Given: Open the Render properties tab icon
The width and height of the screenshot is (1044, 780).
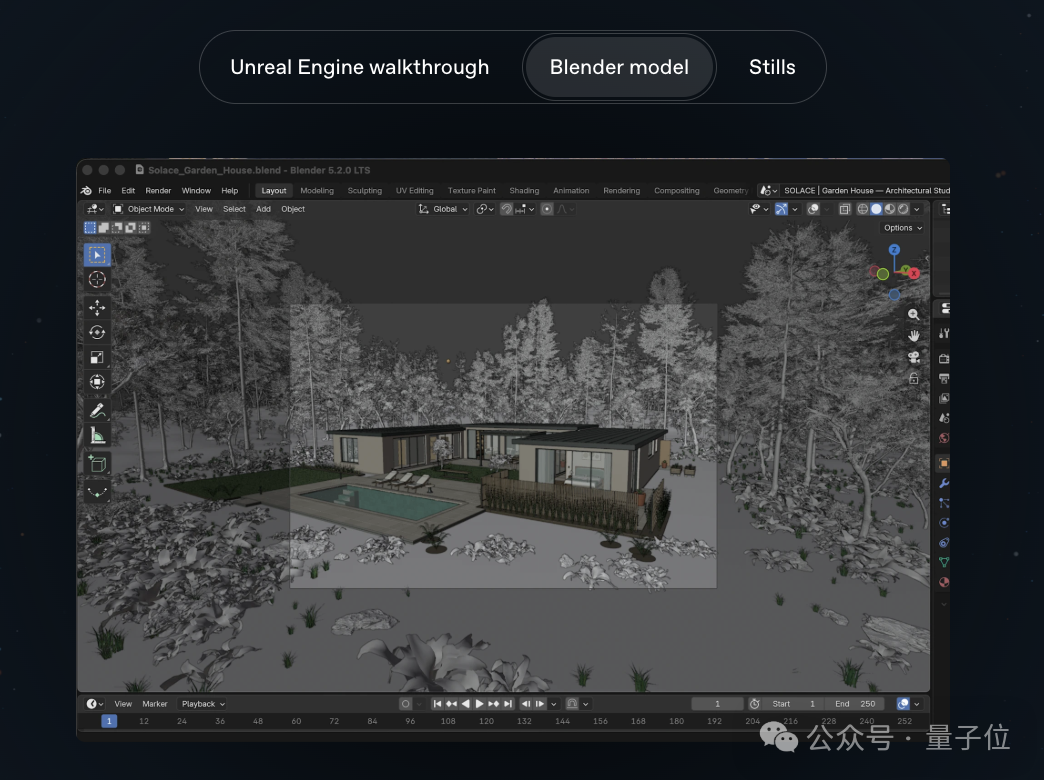Looking at the screenshot, I should [944, 358].
